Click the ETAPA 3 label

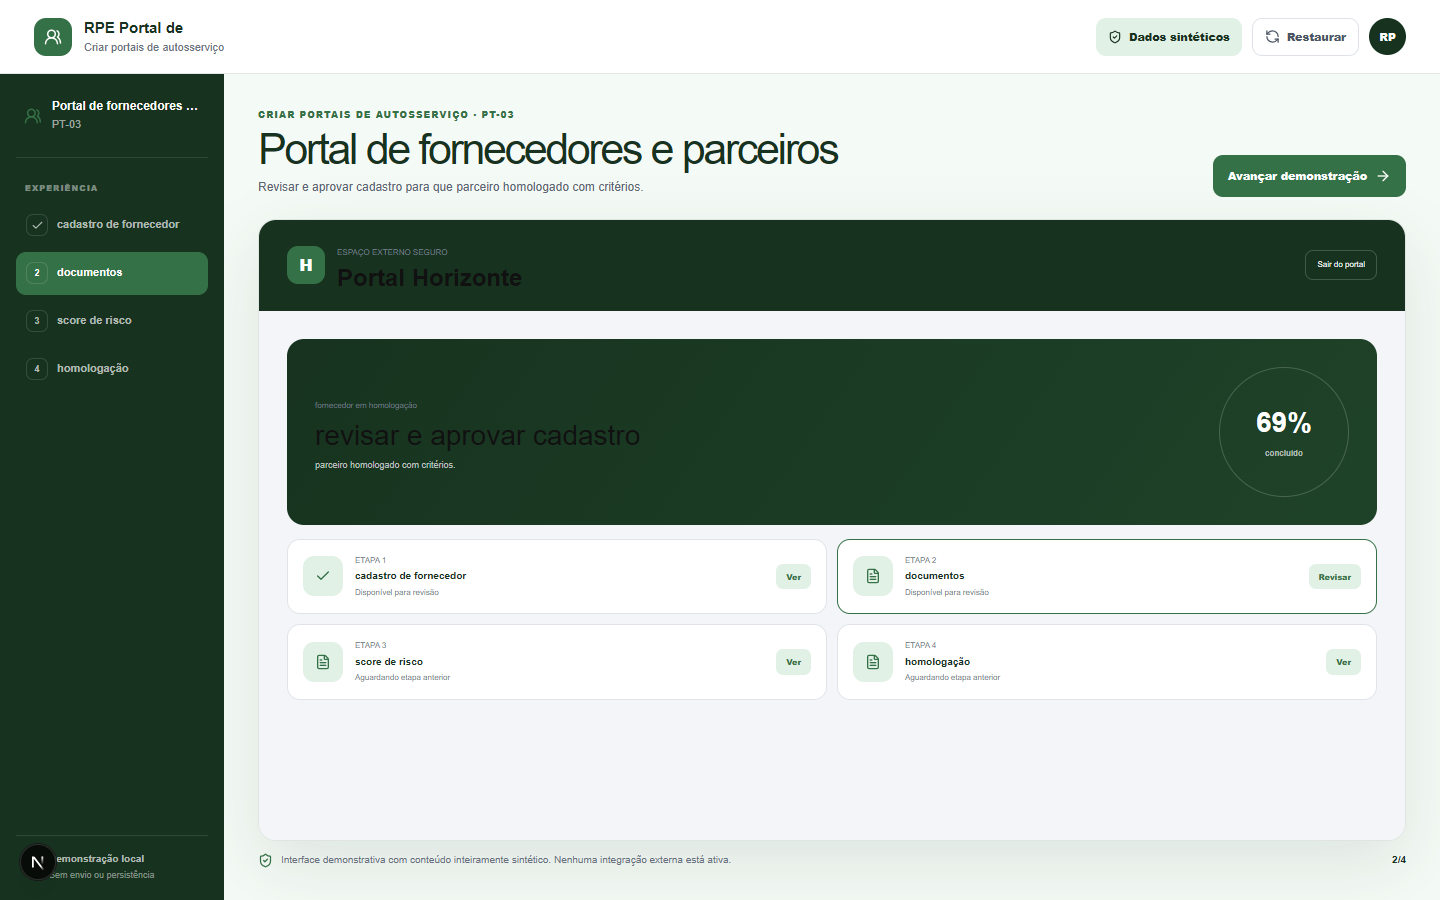[371, 646]
